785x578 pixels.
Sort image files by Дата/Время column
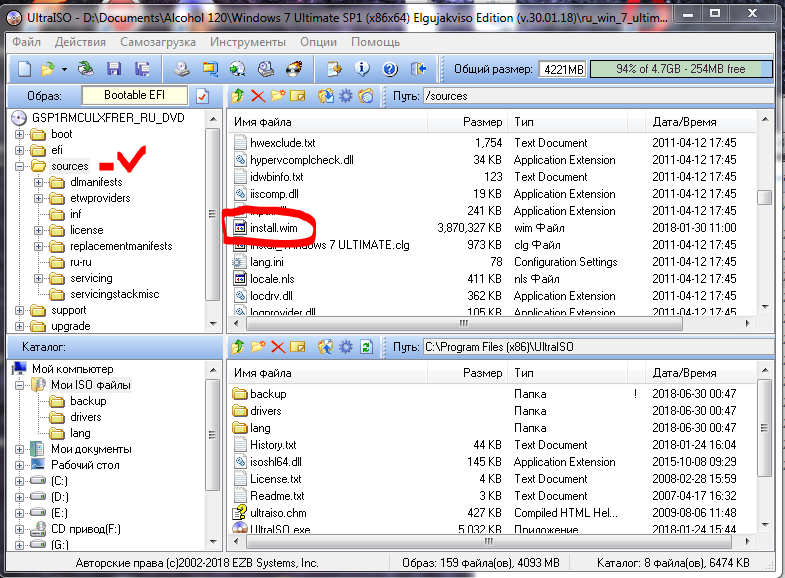coord(700,122)
